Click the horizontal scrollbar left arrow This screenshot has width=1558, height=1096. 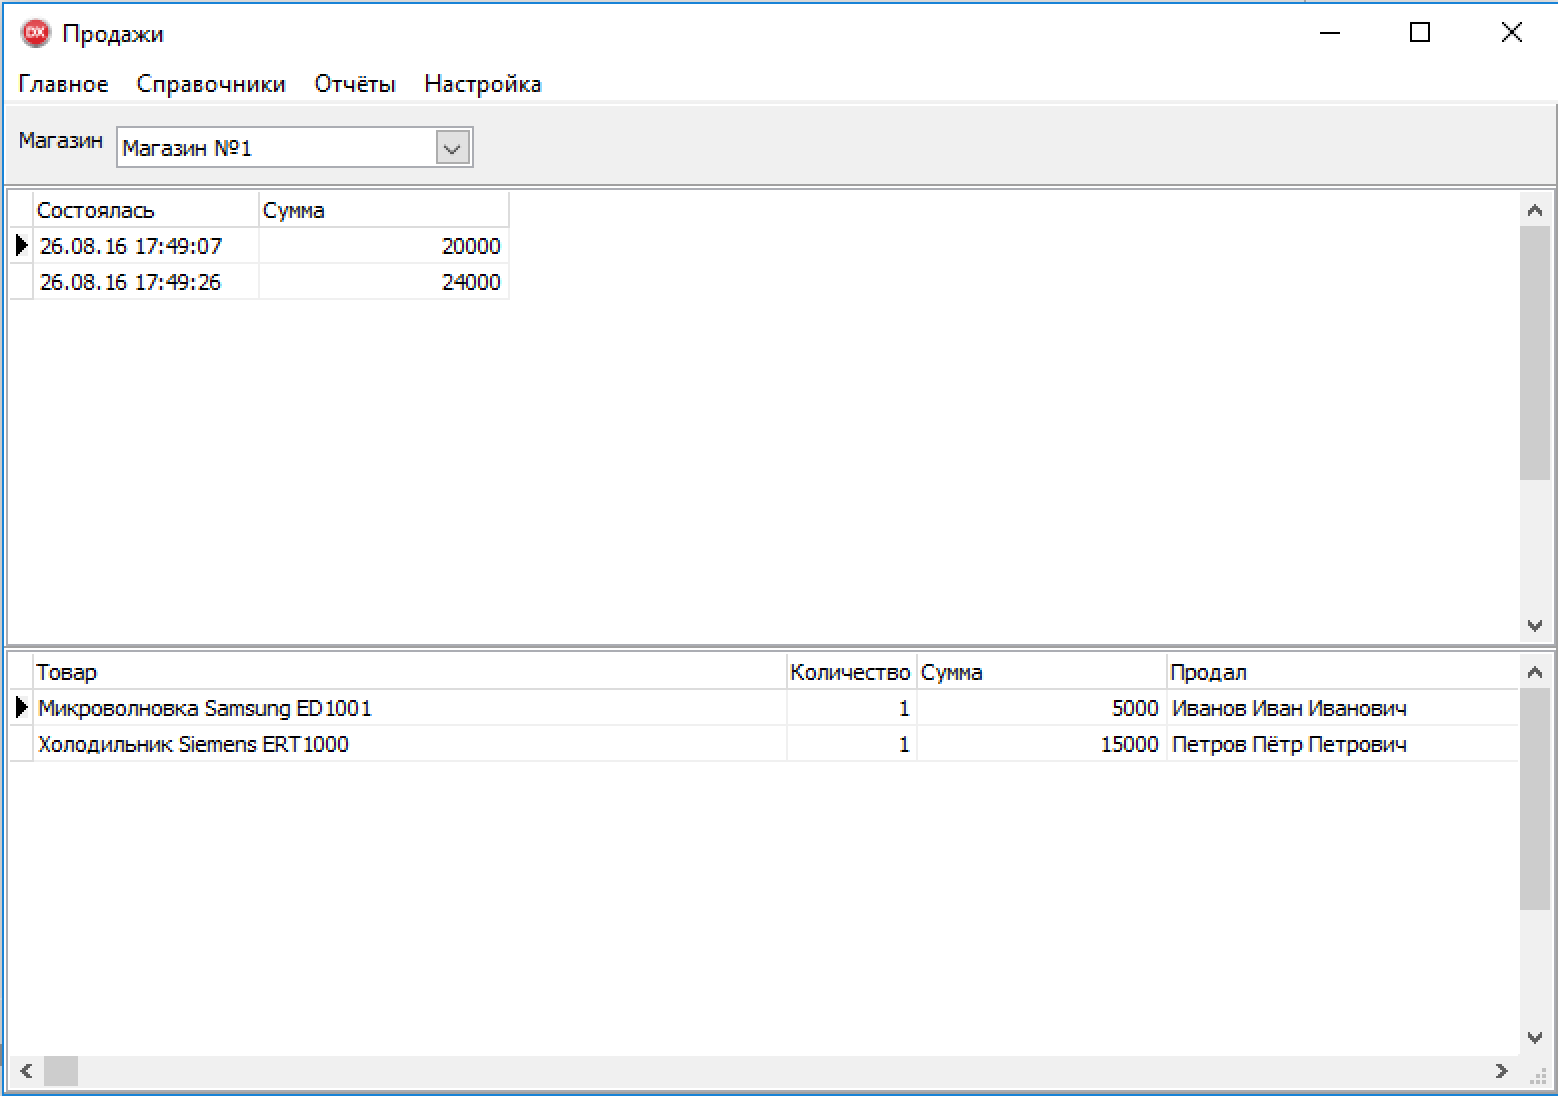coord(26,1071)
